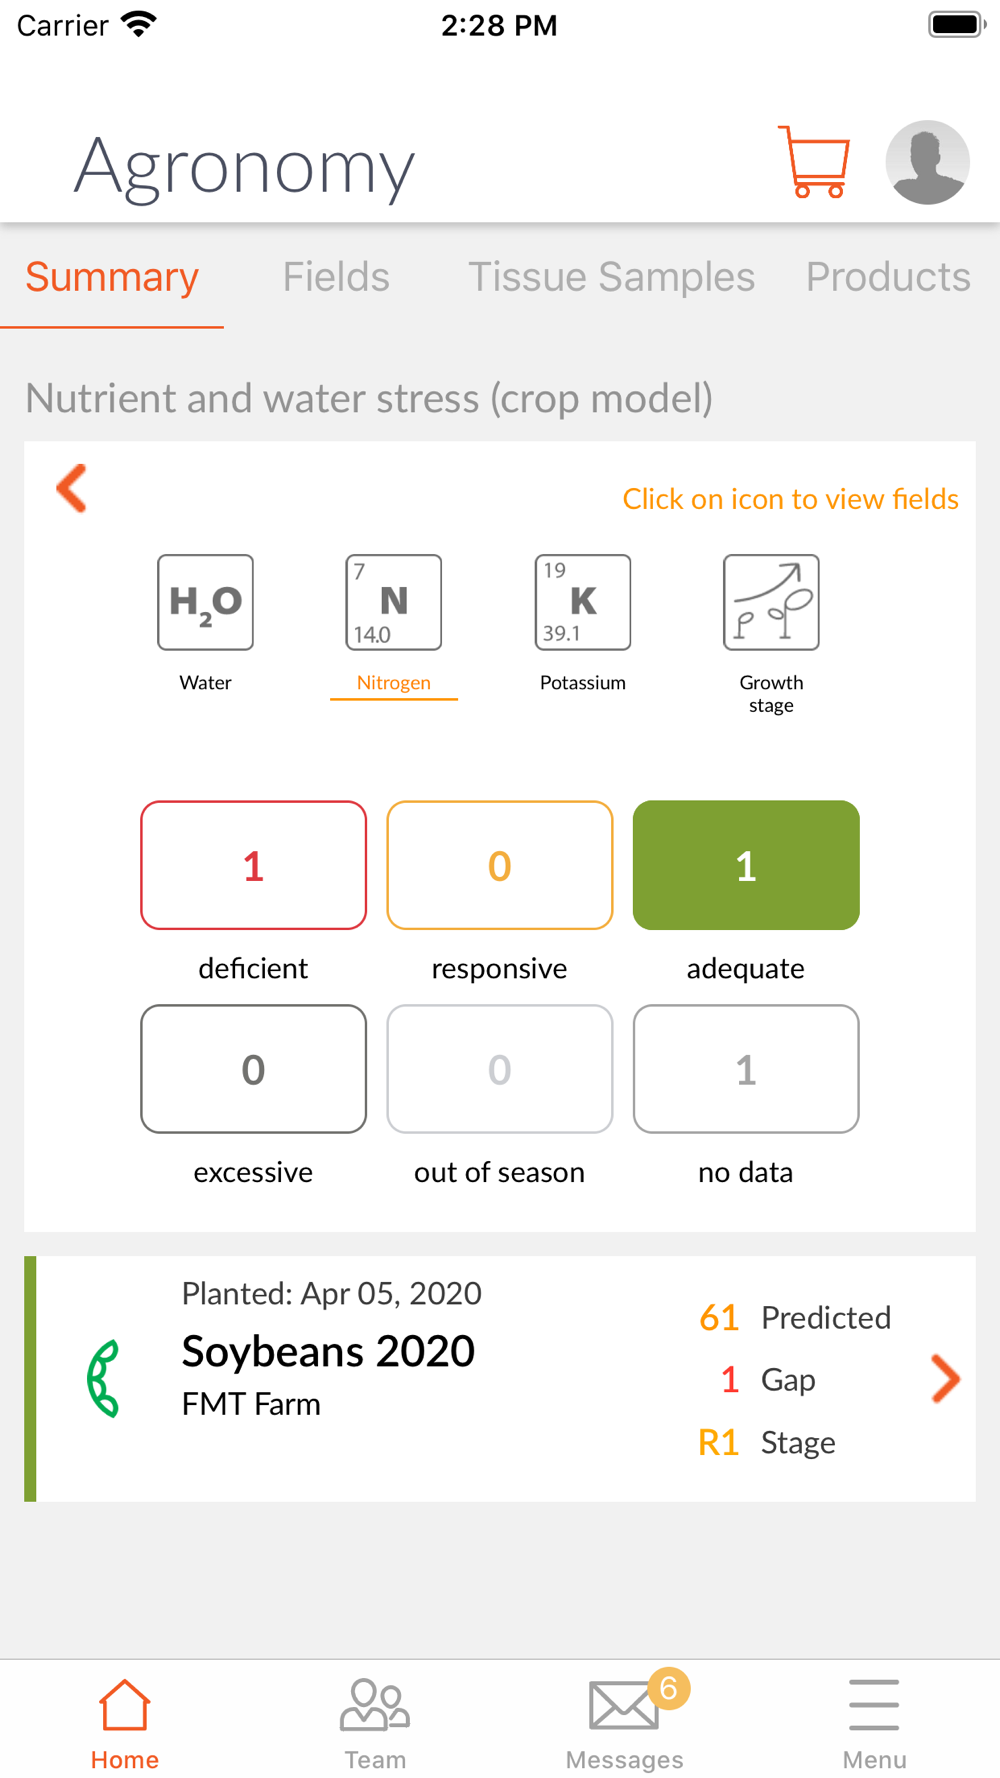The width and height of the screenshot is (1000, 1778).
Task: Switch to the Tissue Samples tab
Action: pos(611,277)
